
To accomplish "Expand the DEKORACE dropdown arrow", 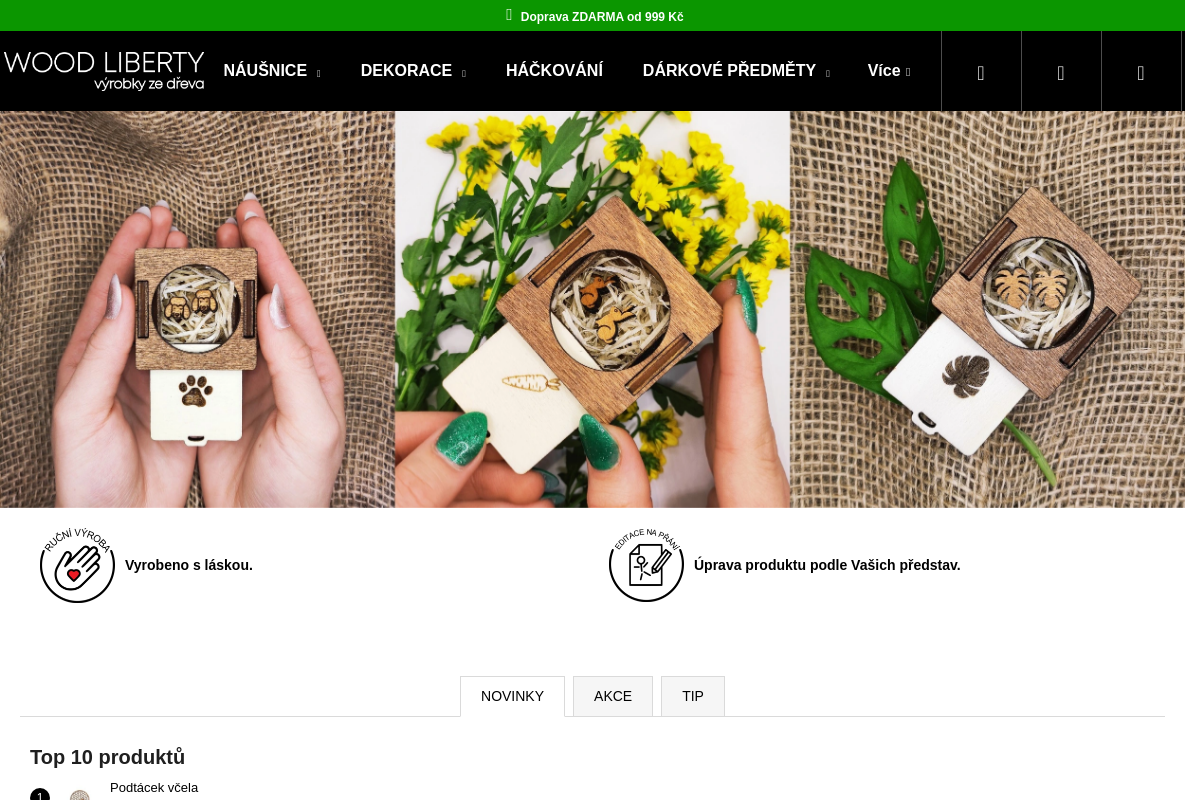I will [463, 74].
